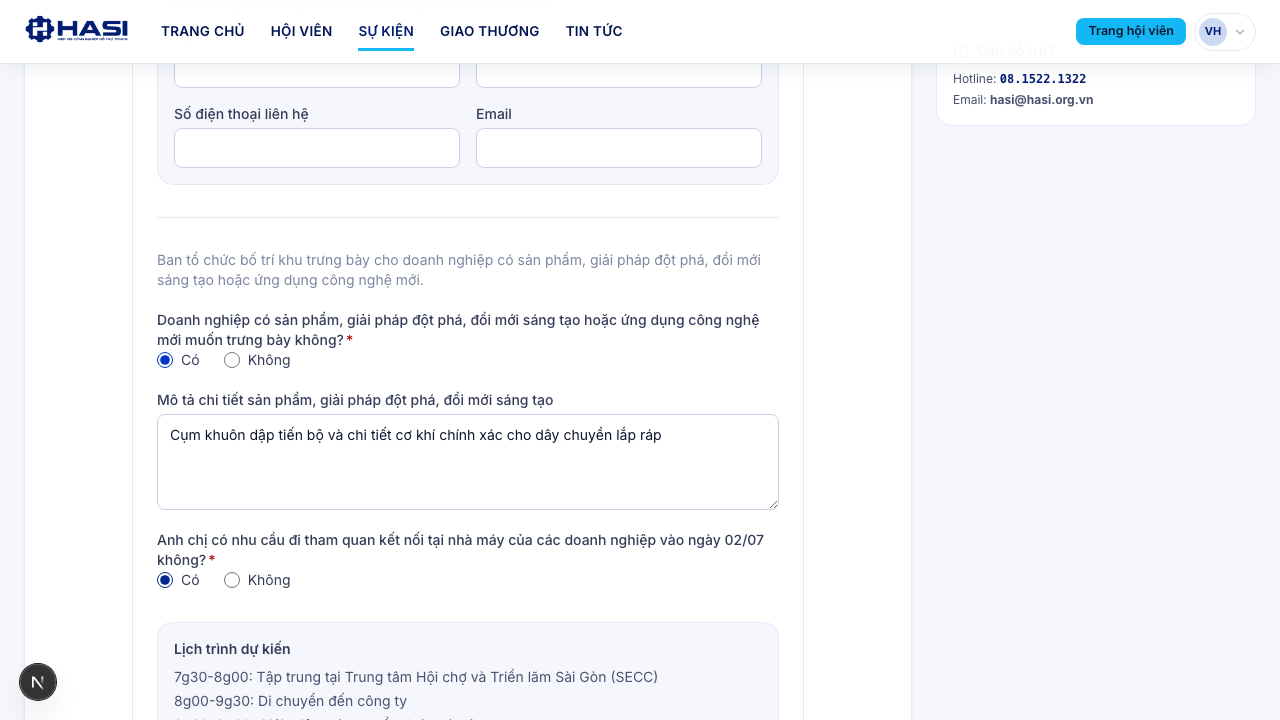
Task: Click the HASI logo
Action: click(x=77, y=29)
